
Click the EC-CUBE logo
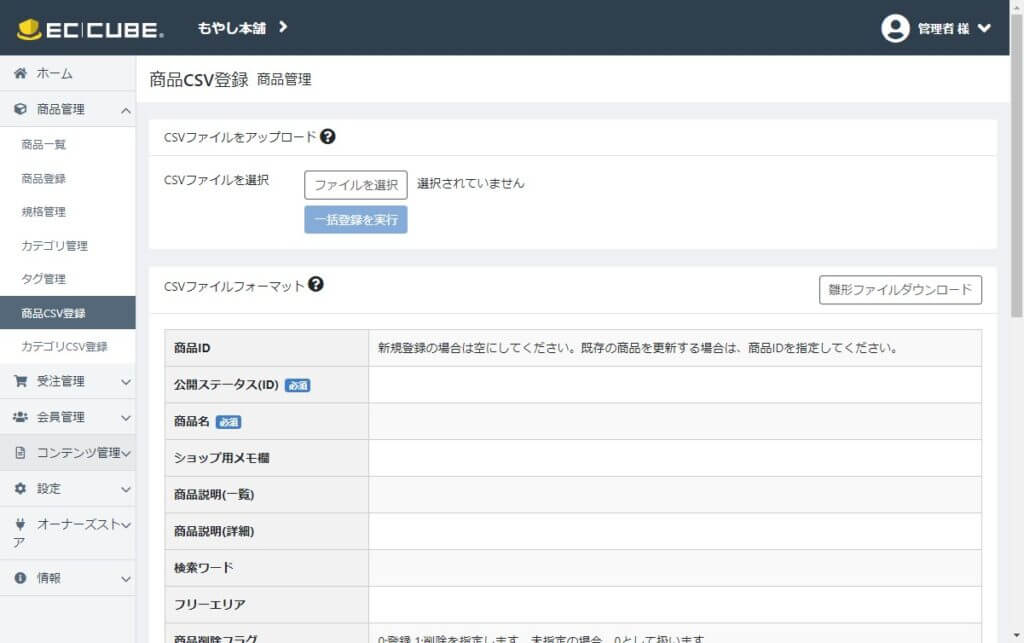click(x=90, y=29)
